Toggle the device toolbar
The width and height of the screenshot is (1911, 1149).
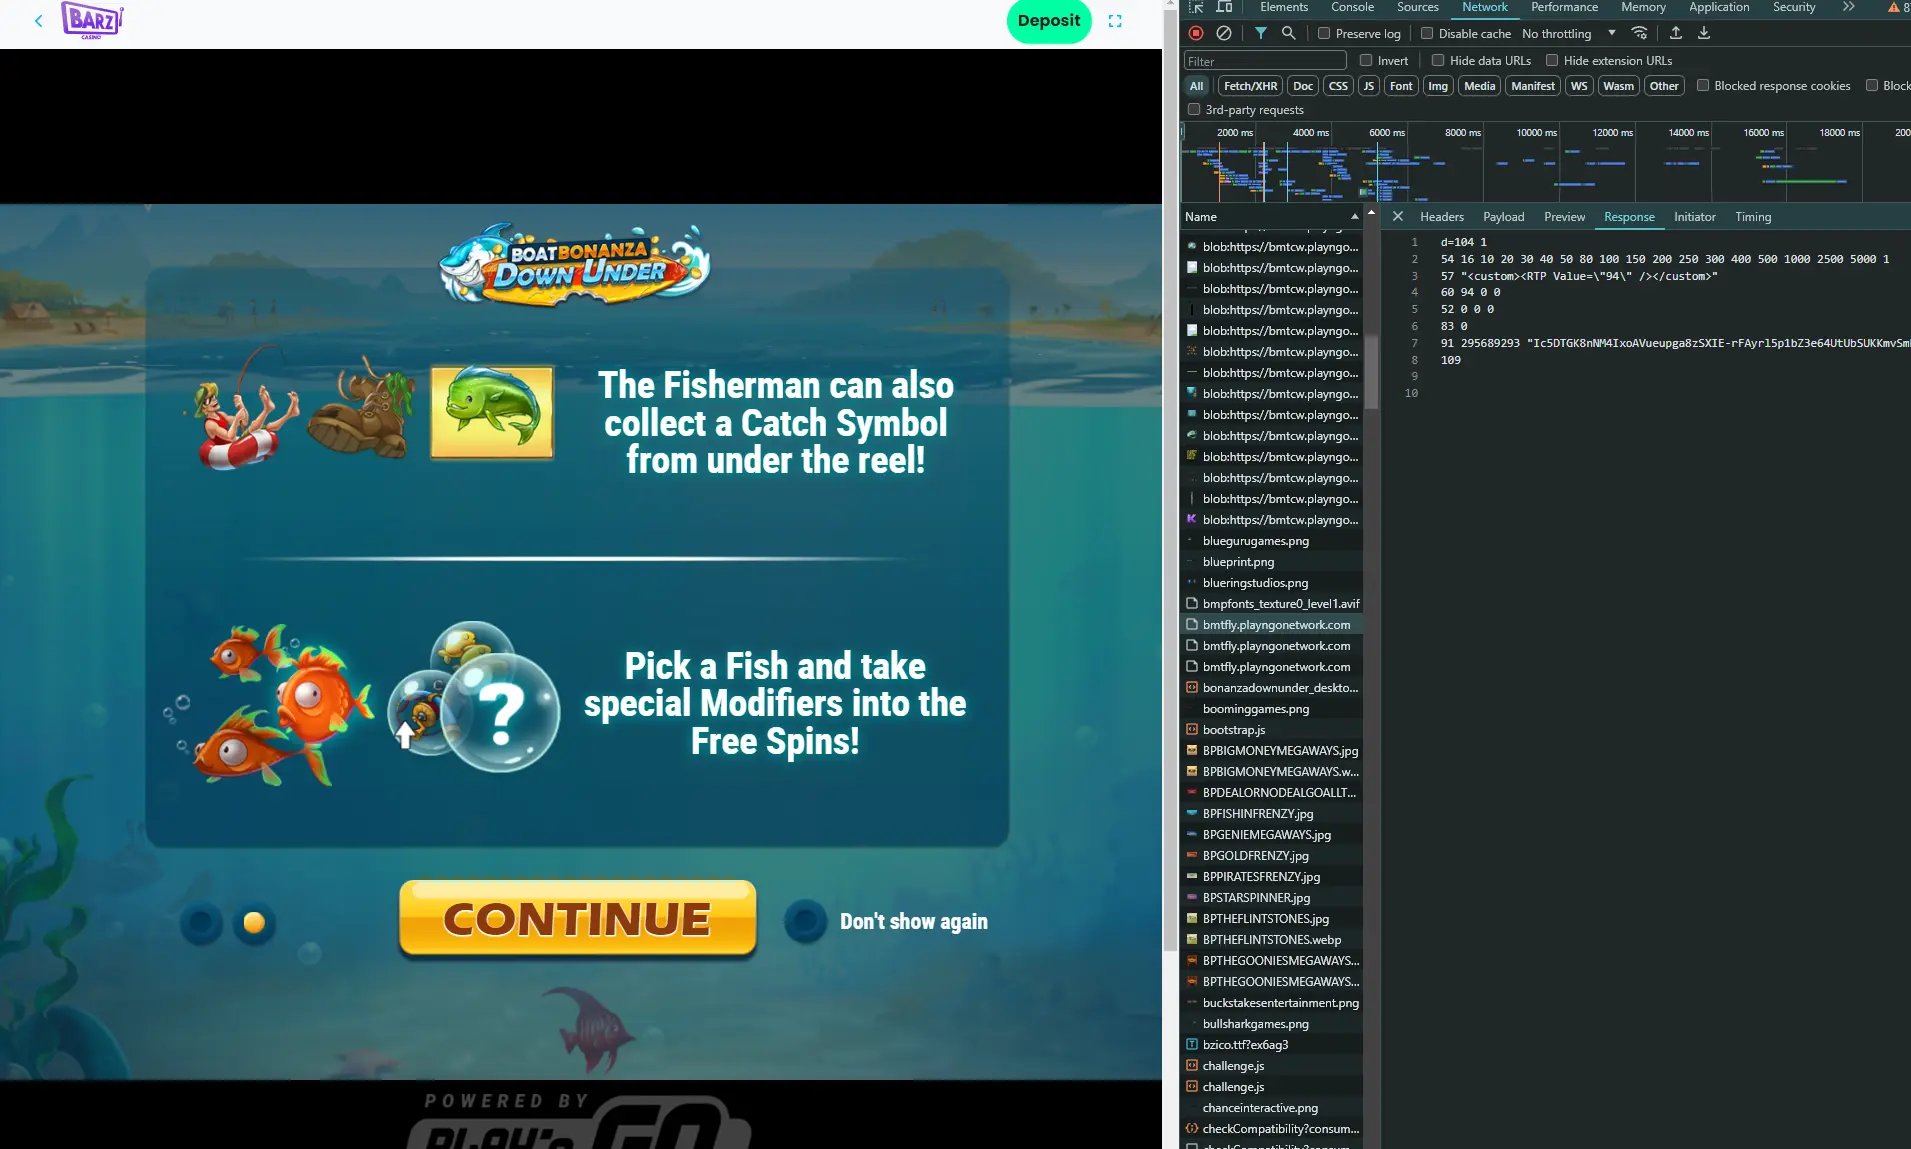click(x=1224, y=7)
